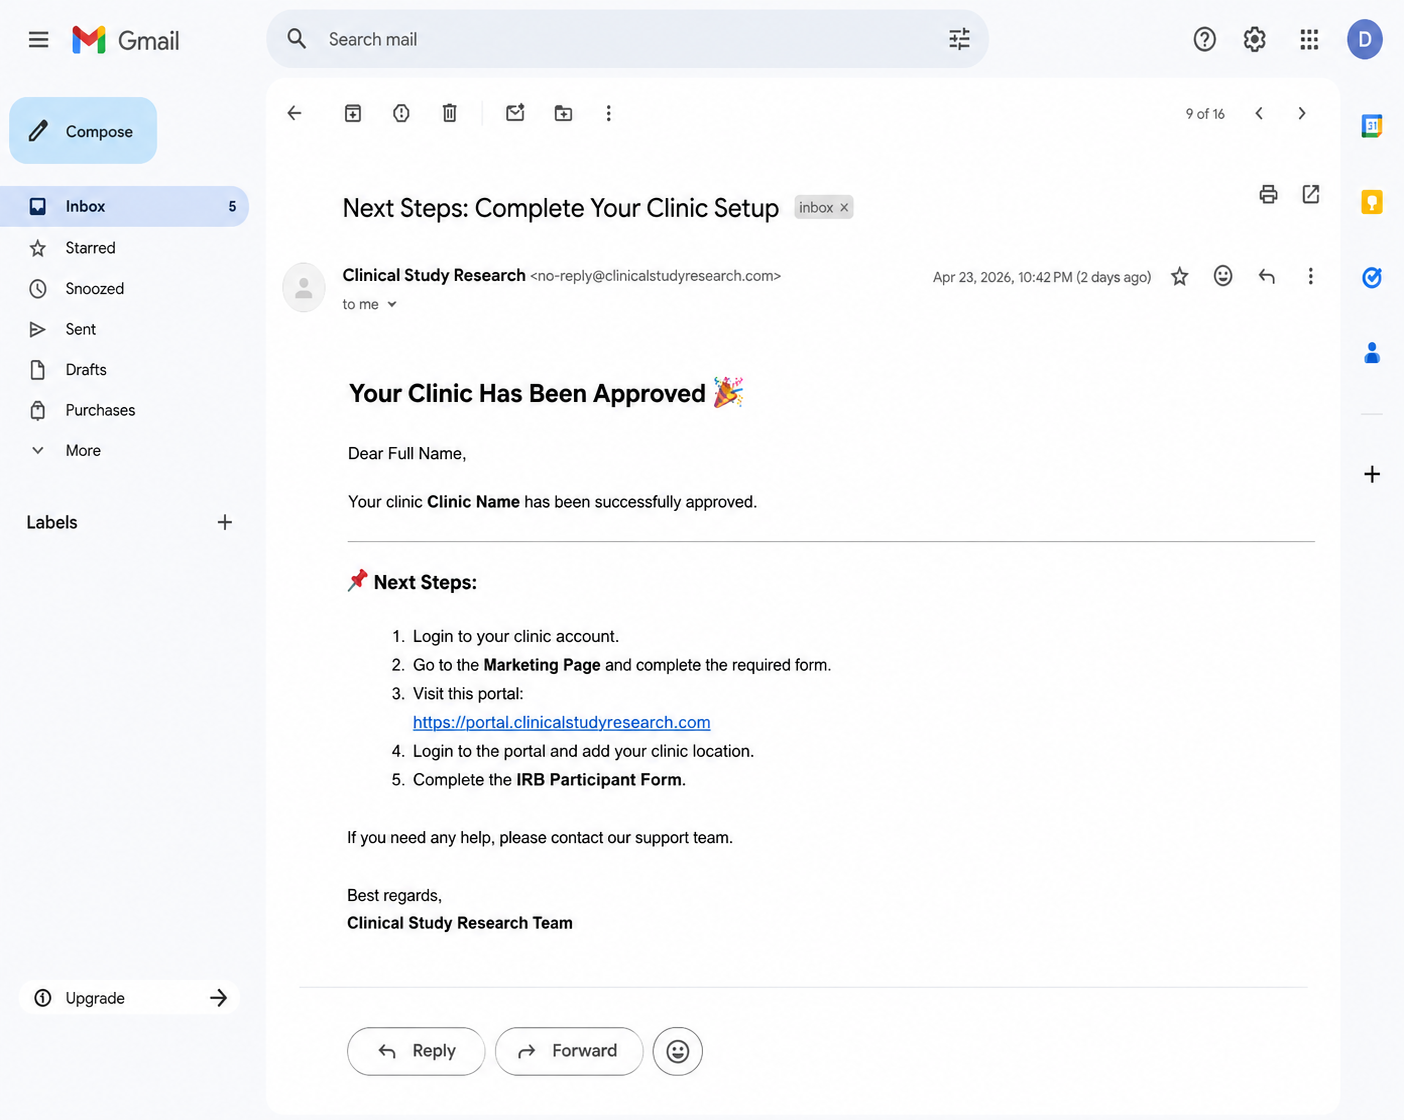Open toolbar more options menu
The height and width of the screenshot is (1120, 1404).
click(608, 113)
